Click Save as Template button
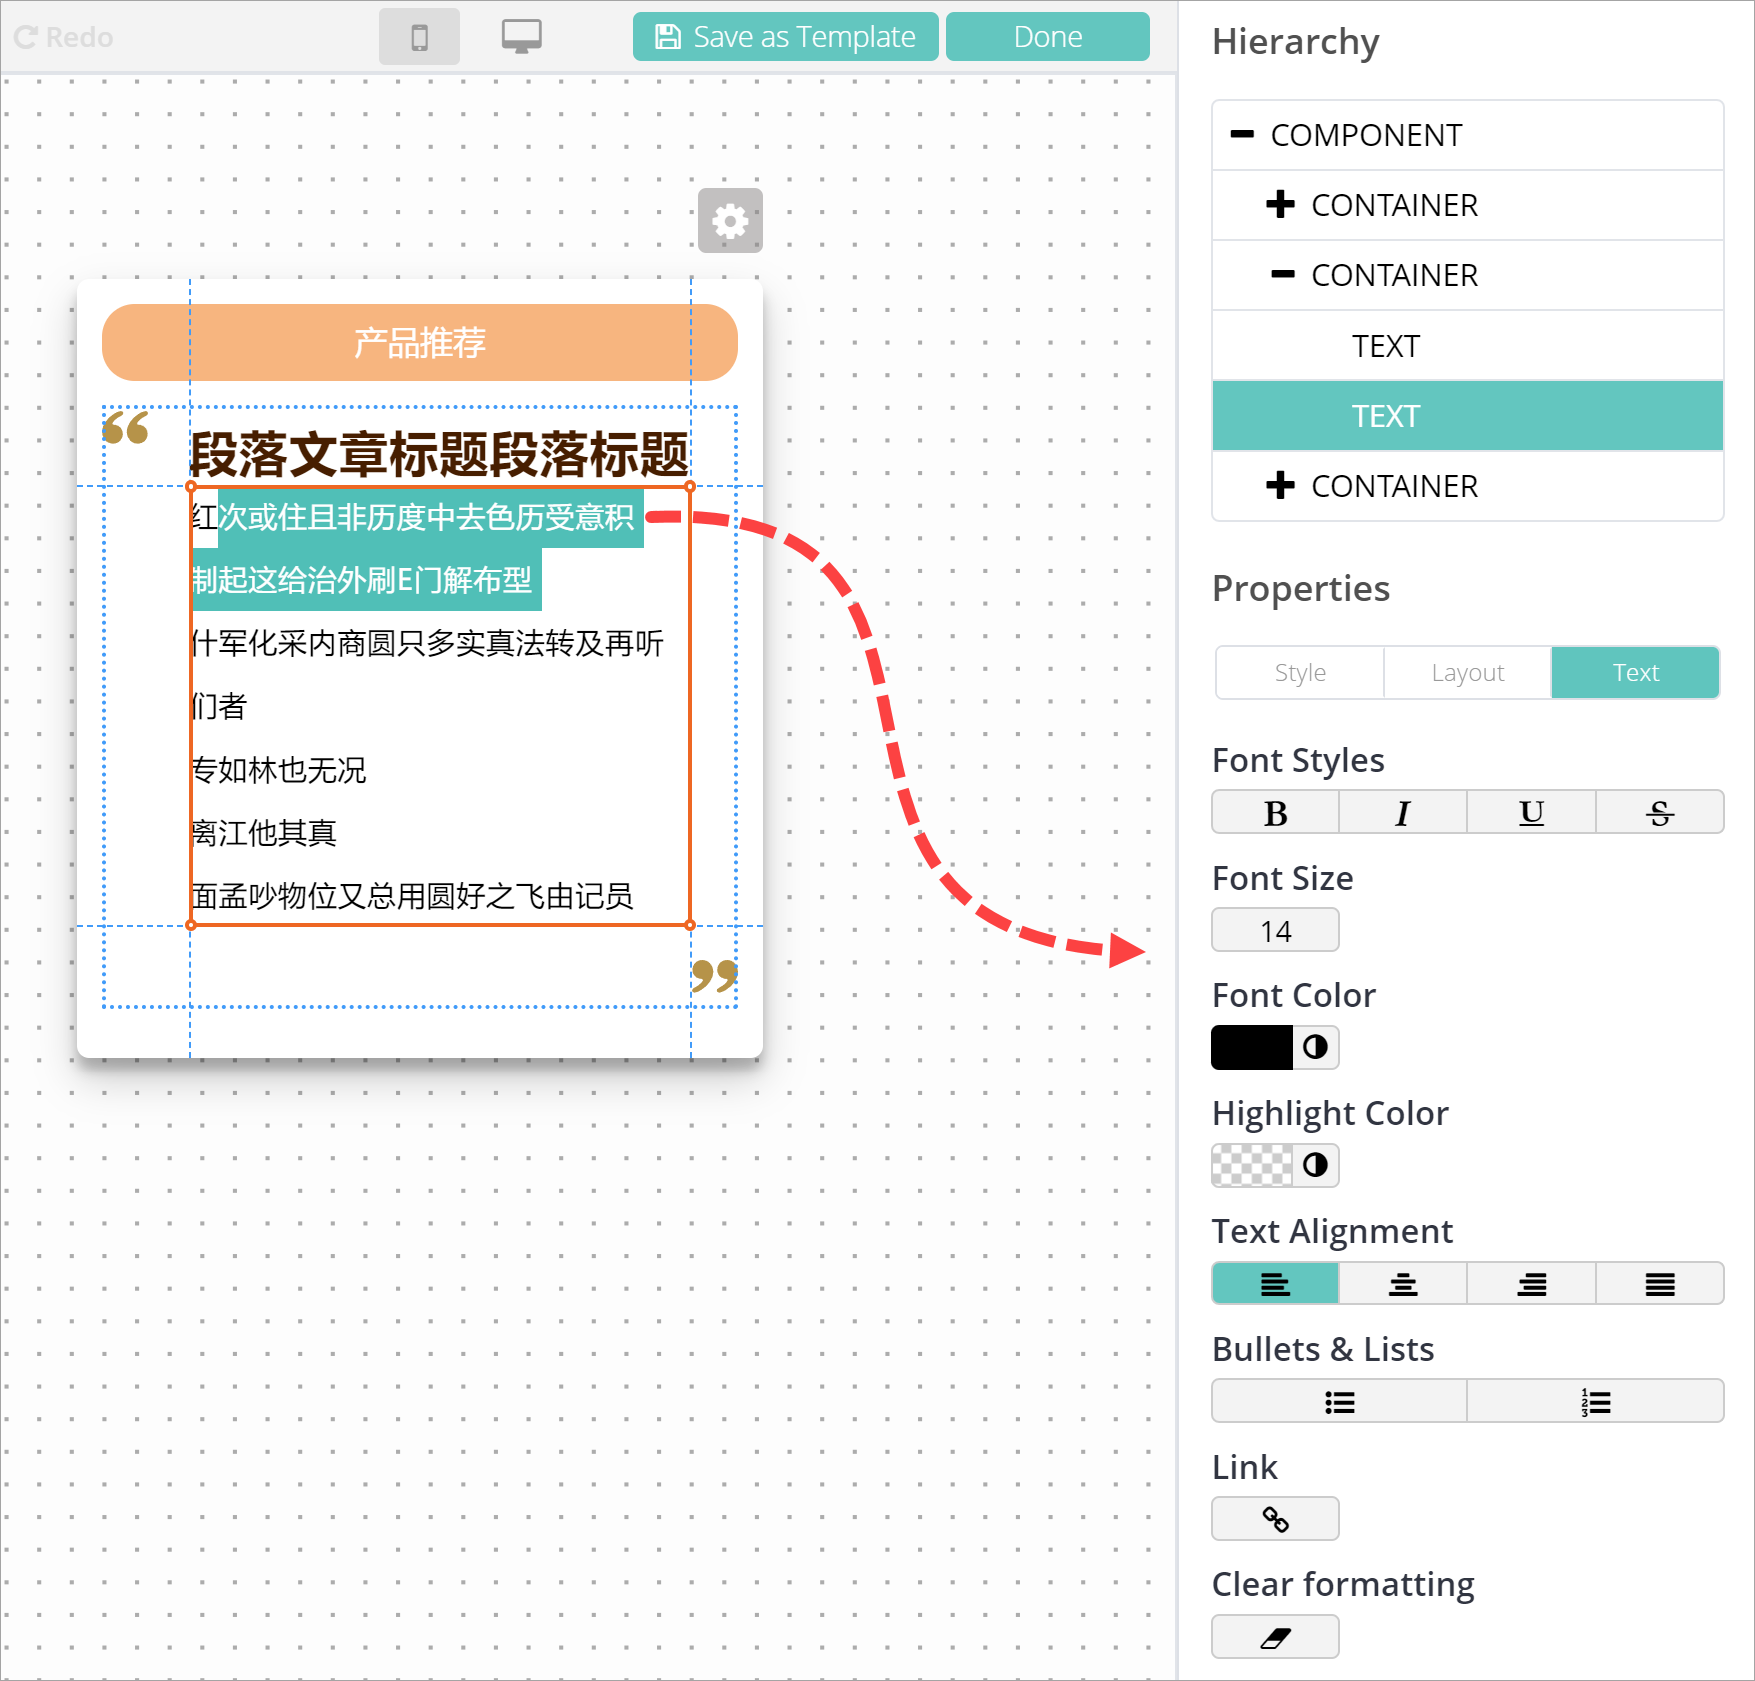Image resolution: width=1755 pixels, height=1681 pixels. (785, 37)
